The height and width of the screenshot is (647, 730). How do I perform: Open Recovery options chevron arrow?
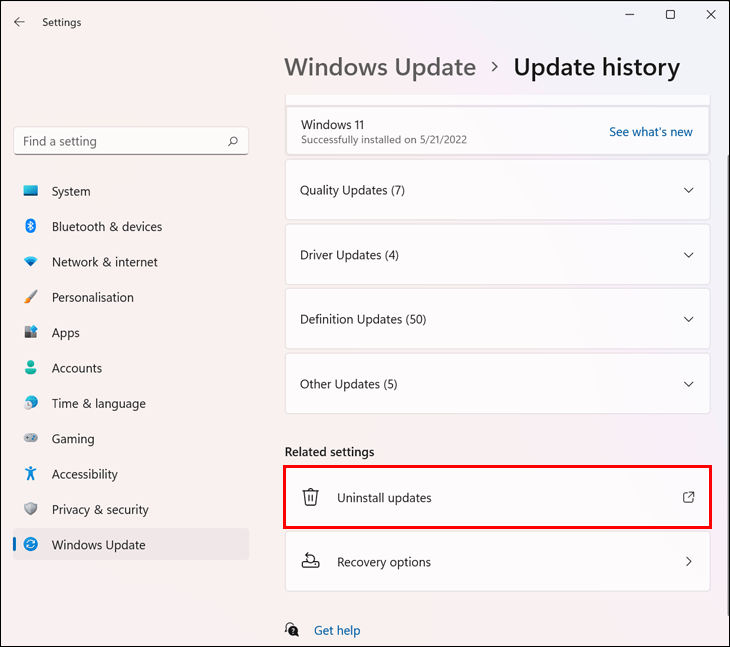click(x=689, y=561)
